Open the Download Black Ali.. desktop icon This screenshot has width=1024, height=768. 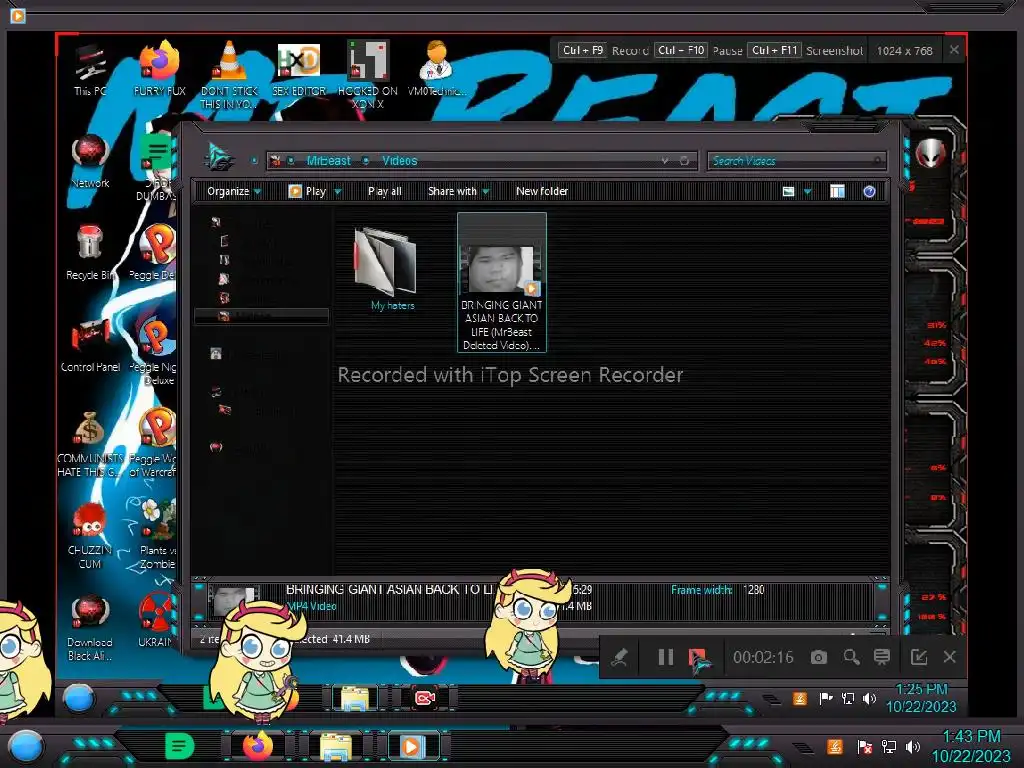tap(90, 628)
